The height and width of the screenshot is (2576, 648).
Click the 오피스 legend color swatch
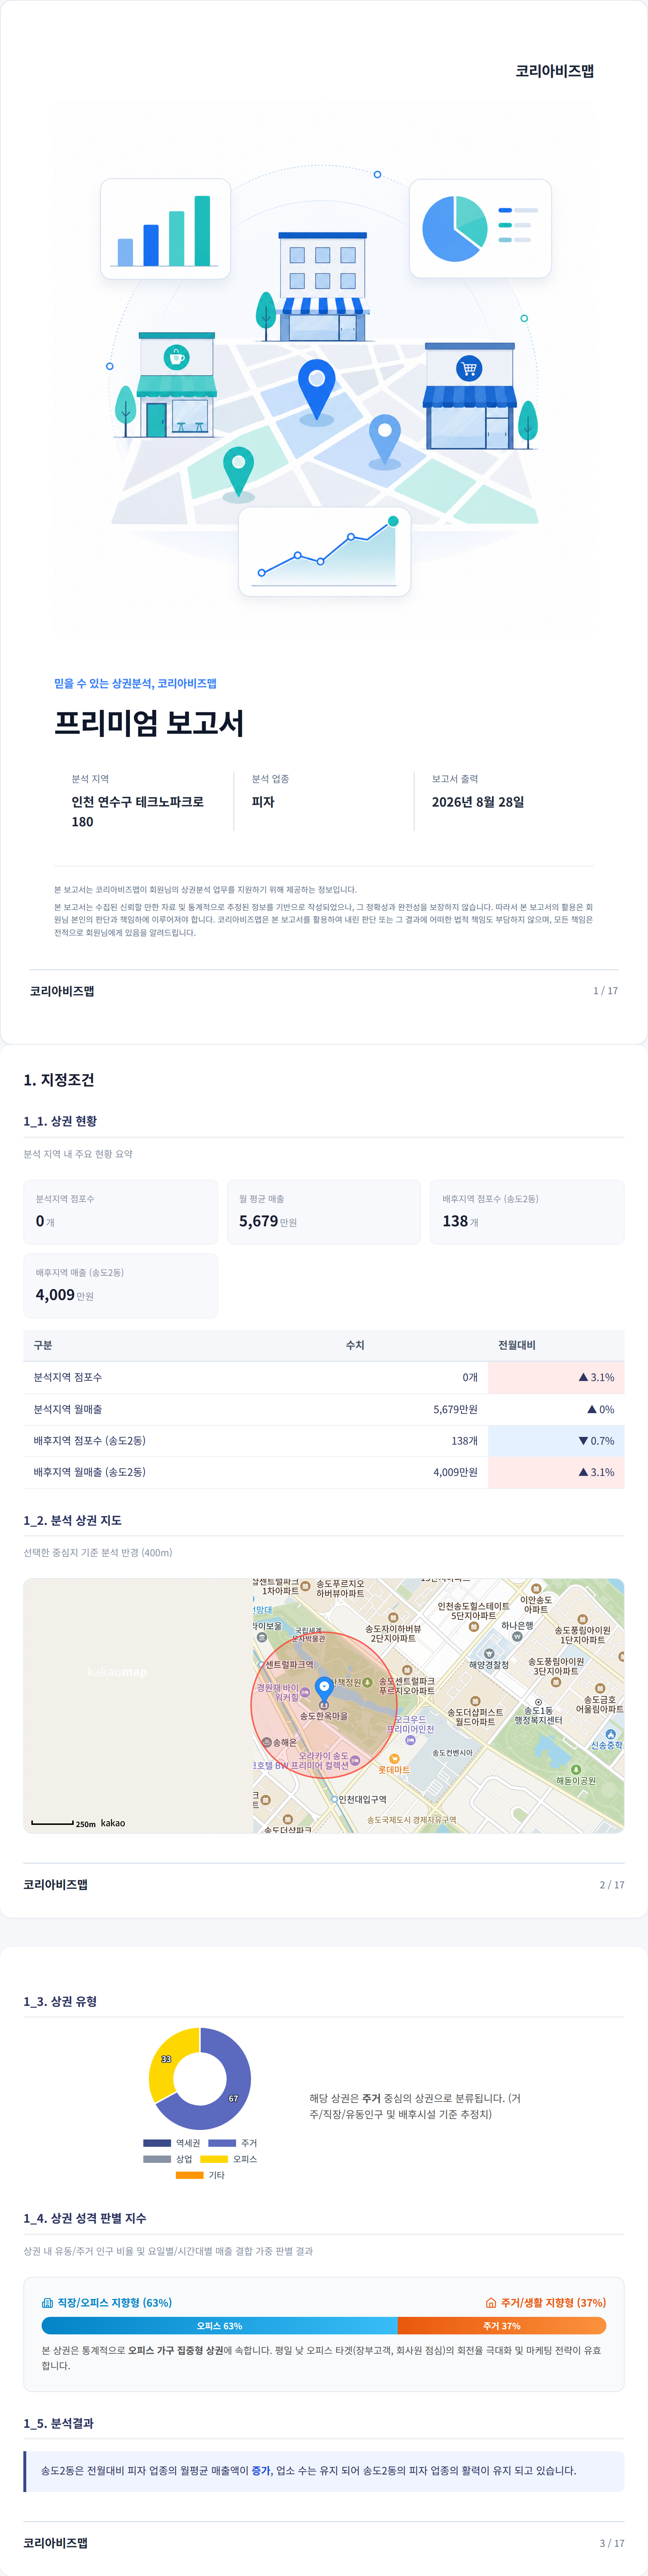(x=214, y=2159)
